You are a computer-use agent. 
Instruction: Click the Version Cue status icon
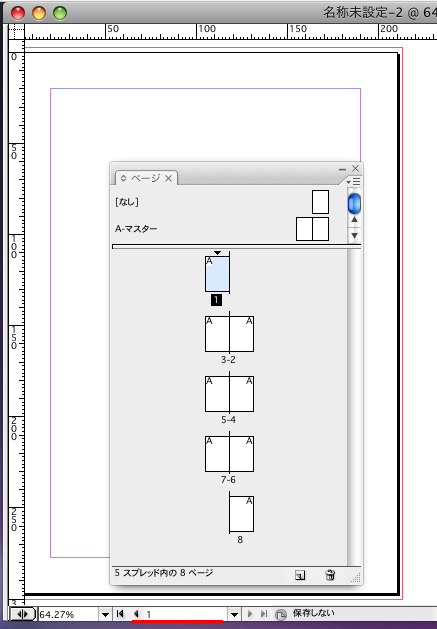[281, 614]
